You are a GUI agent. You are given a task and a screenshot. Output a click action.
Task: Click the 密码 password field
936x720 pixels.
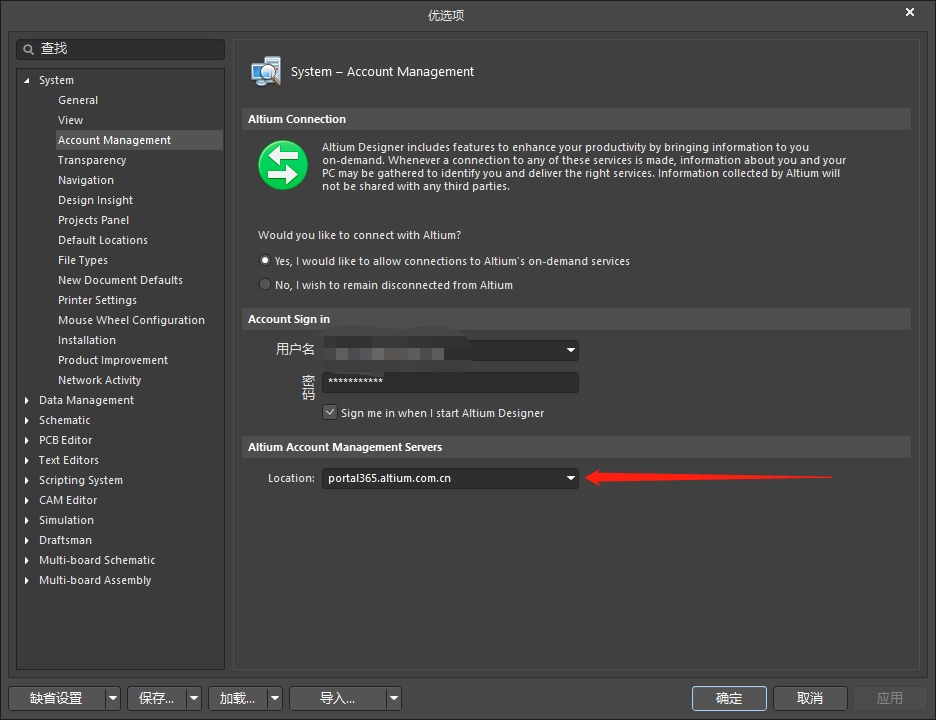(450, 382)
